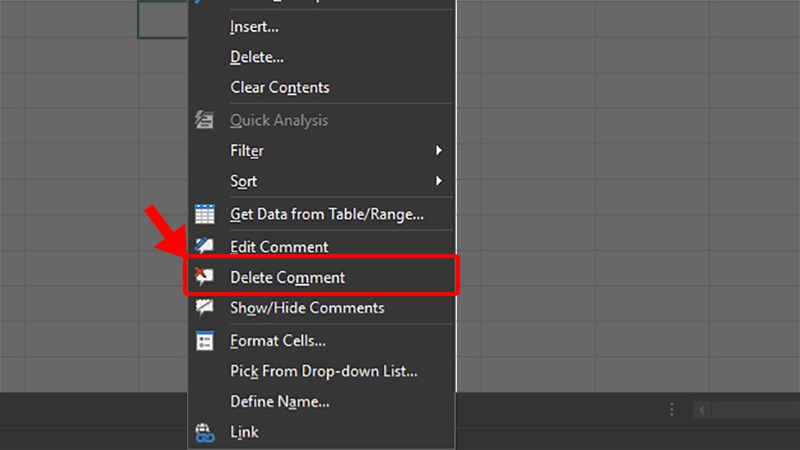Click the Edit Comment icon
Image resolution: width=800 pixels, height=450 pixels.
204,246
